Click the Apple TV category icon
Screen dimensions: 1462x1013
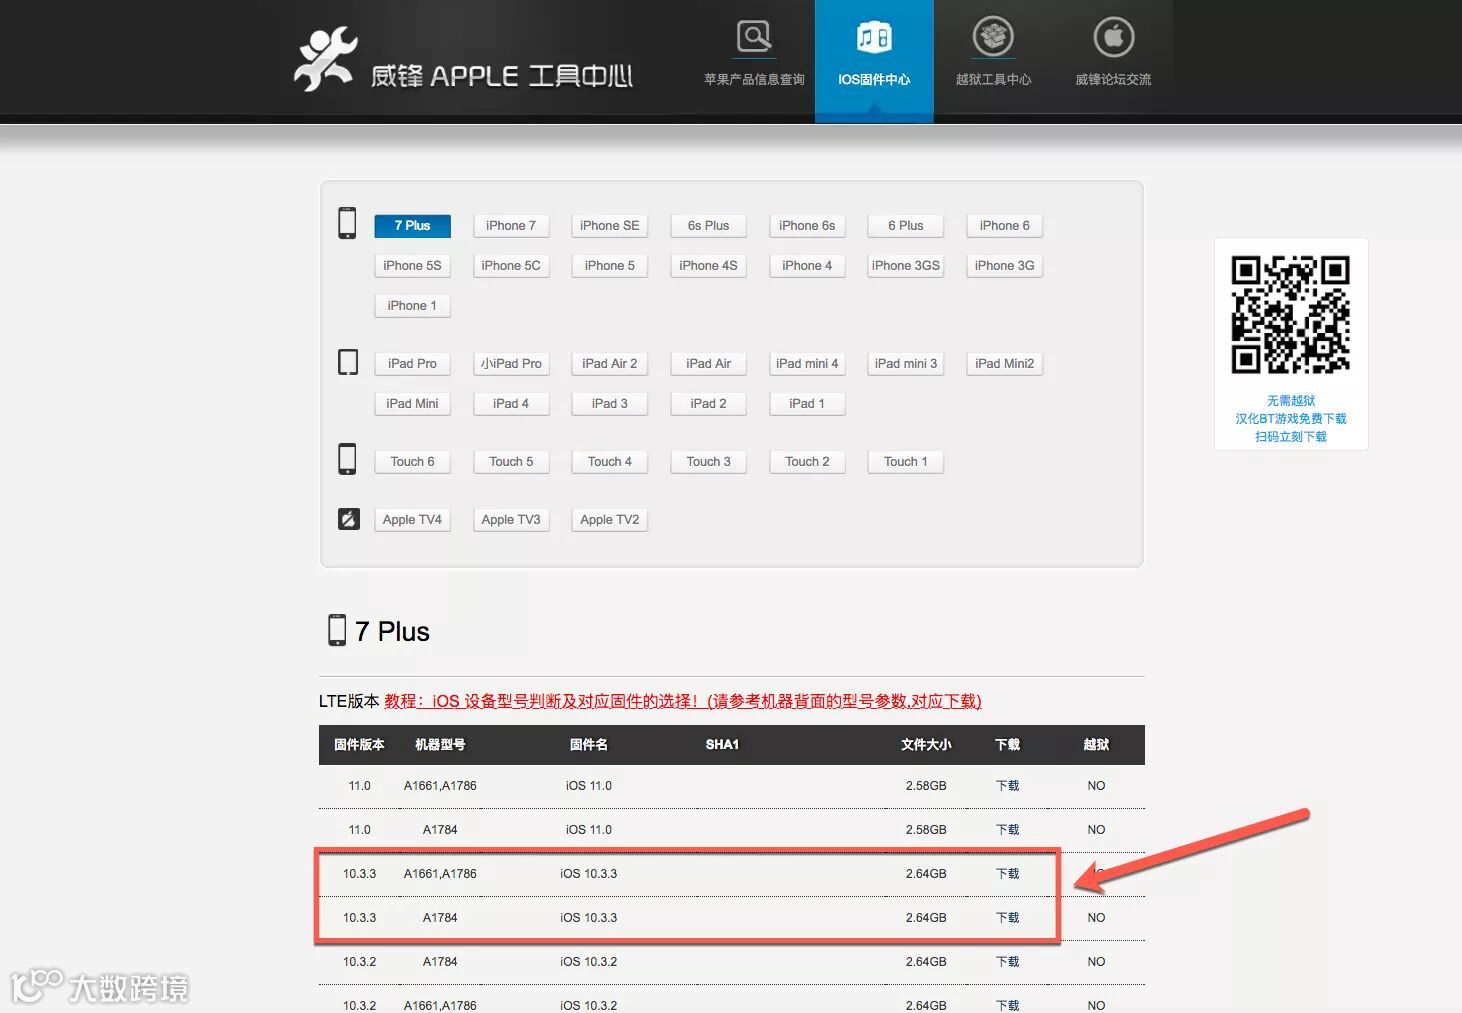(x=349, y=519)
